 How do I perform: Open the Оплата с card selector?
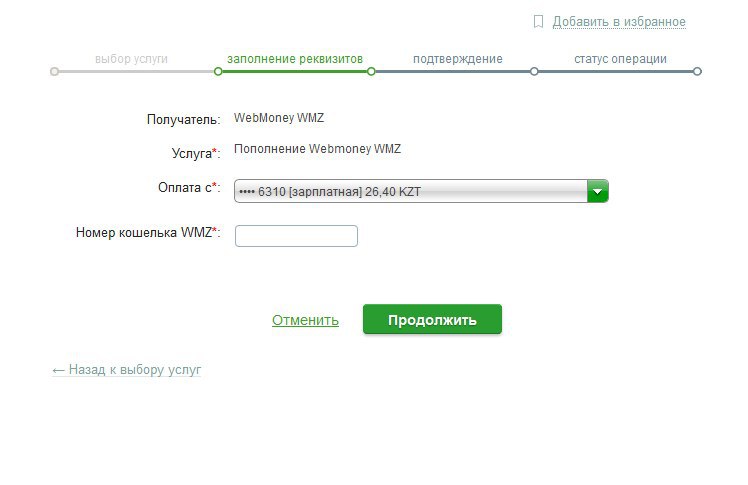point(421,191)
